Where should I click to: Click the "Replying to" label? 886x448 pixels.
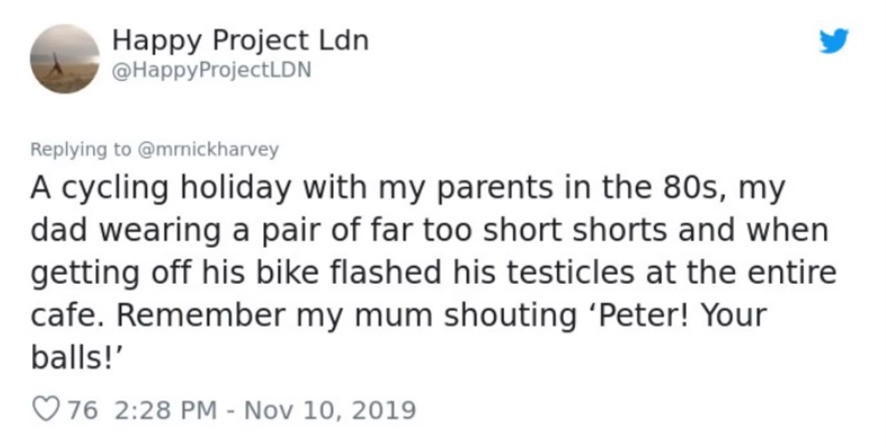80,150
